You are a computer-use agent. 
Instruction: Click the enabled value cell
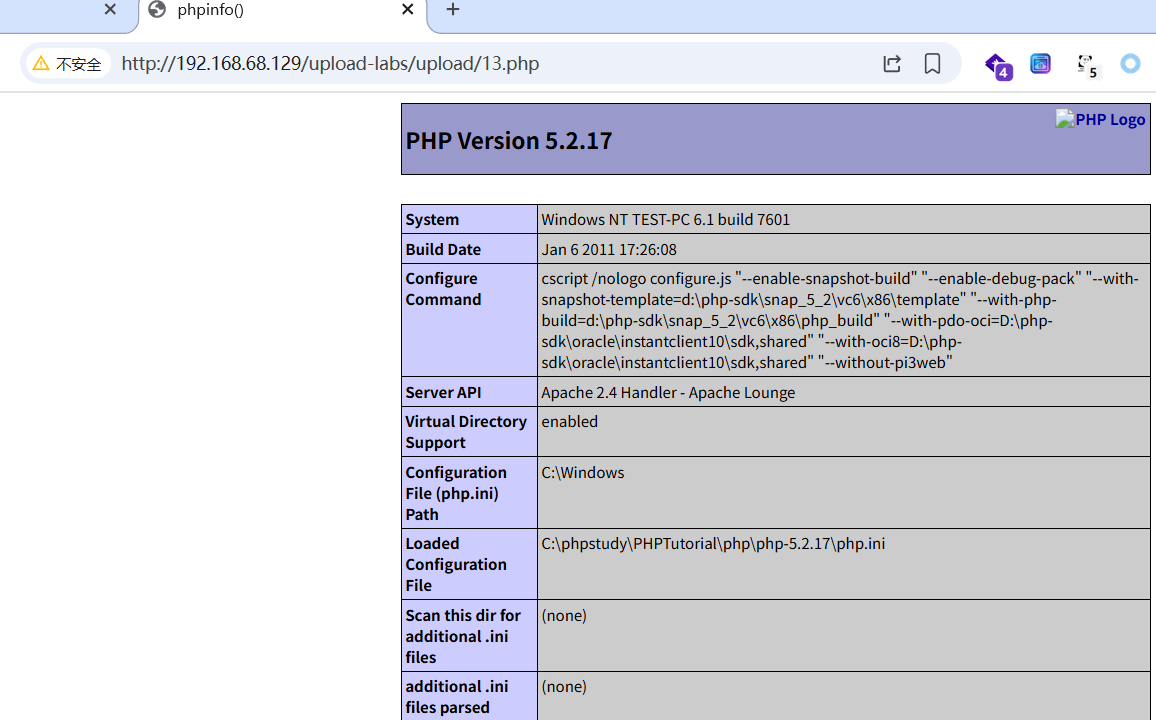click(843, 431)
